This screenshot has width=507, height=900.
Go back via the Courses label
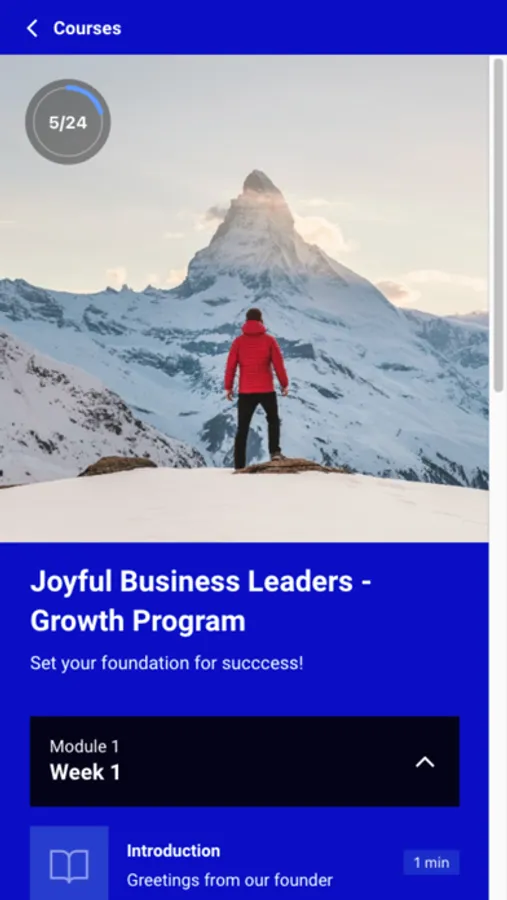tap(87, 28)
